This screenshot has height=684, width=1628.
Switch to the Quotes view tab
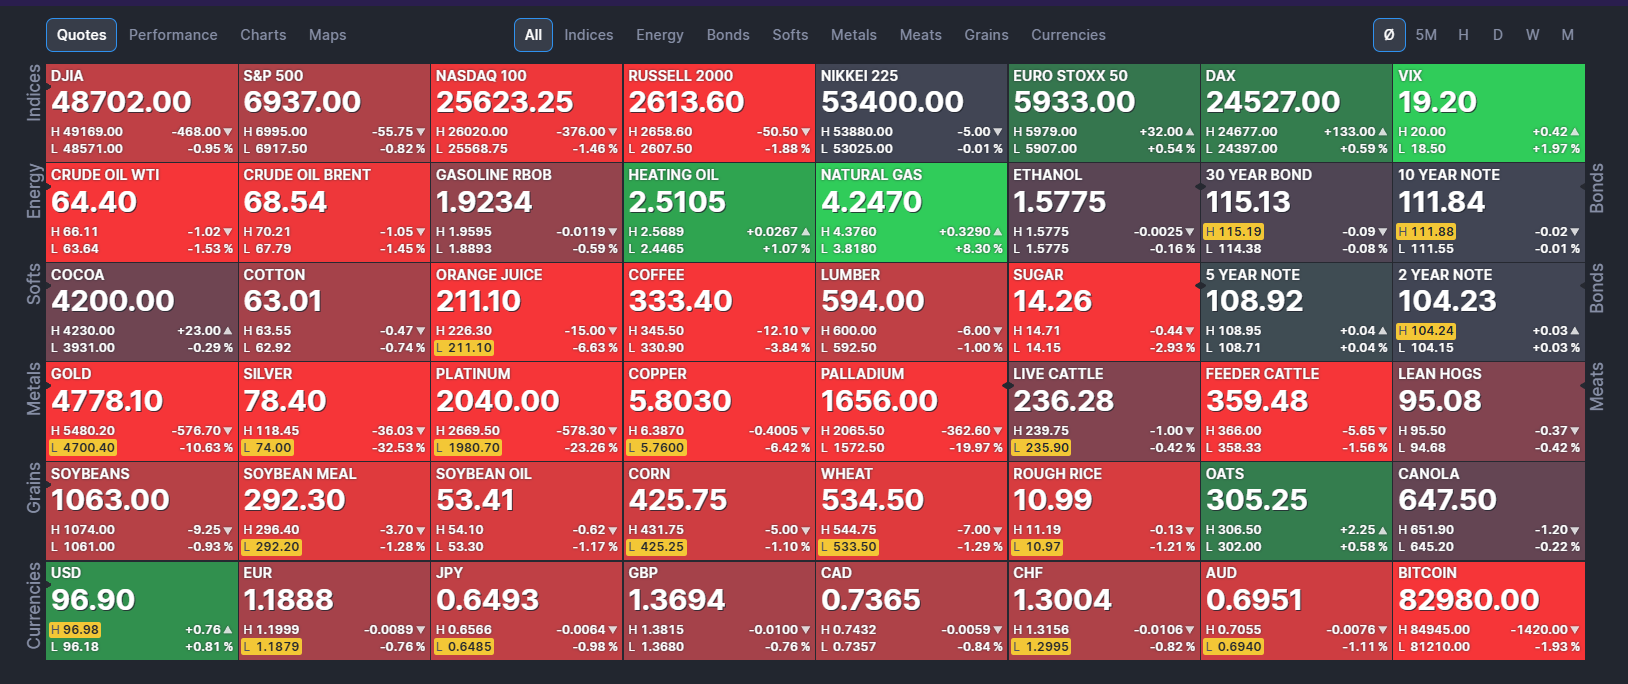click(82, 35)
